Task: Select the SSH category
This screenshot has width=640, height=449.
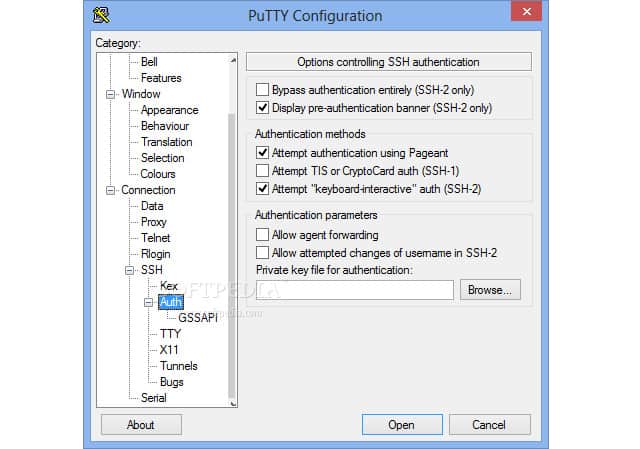Action: coord(152,270)
